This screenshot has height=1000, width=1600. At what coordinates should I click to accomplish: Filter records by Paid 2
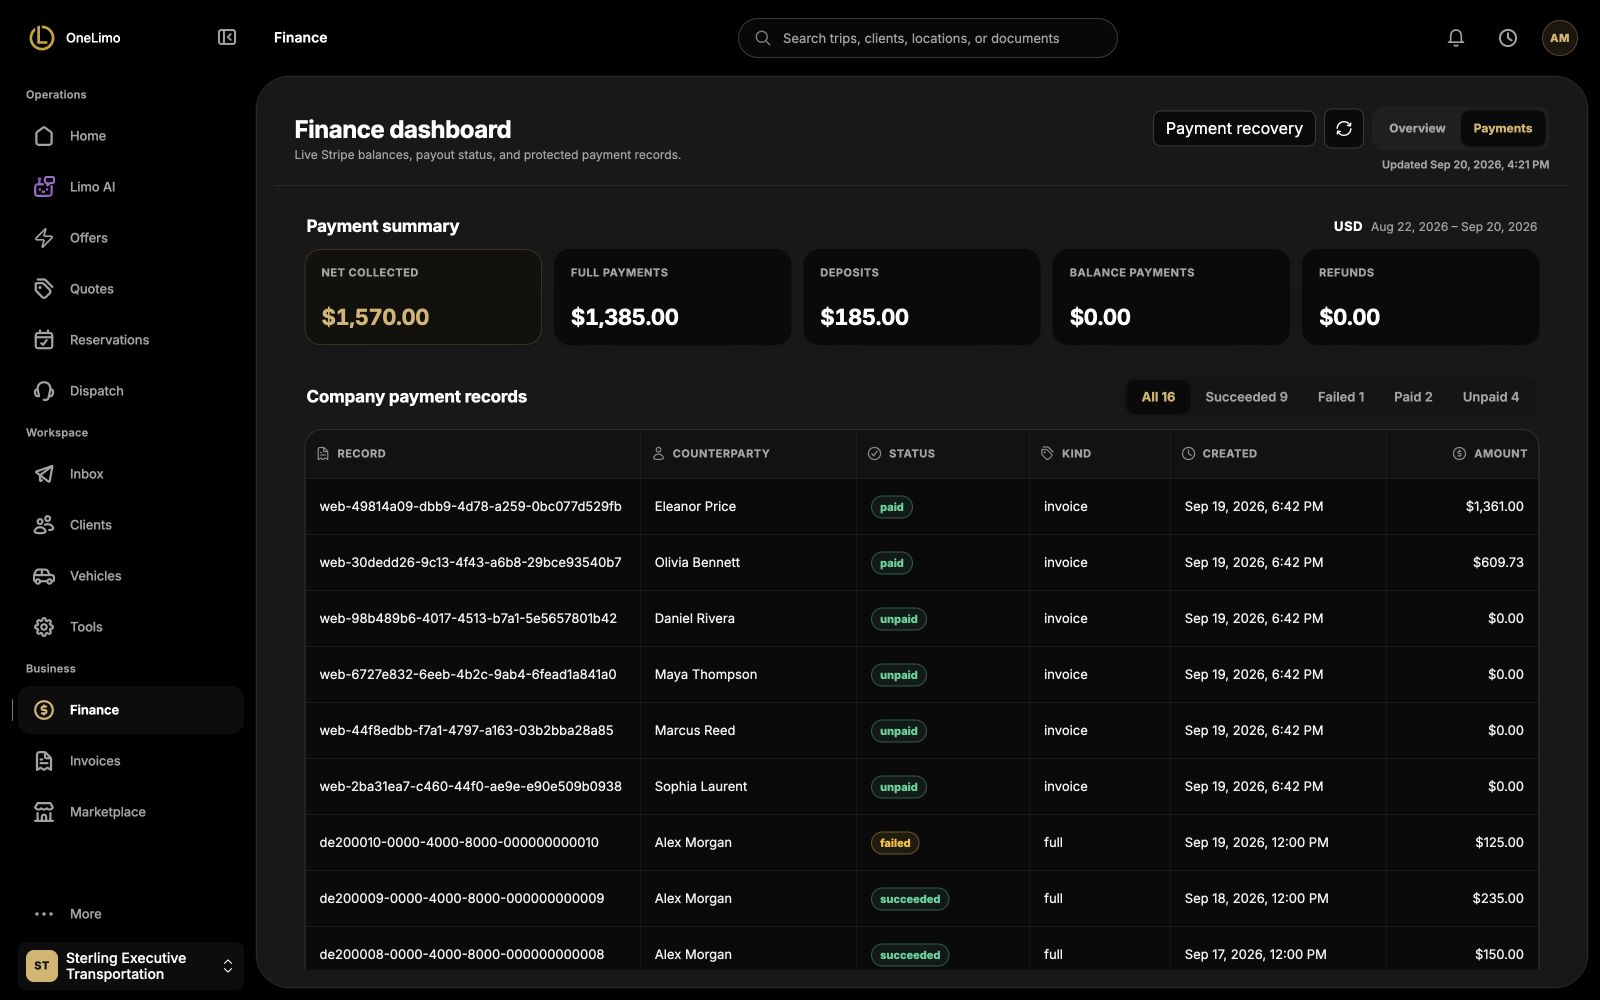(1413, 397)
